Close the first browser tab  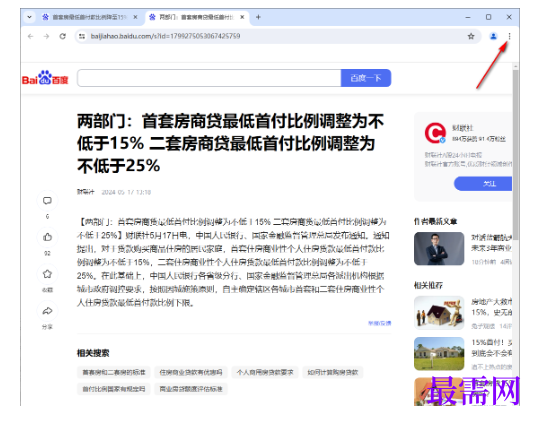point(135,17)
